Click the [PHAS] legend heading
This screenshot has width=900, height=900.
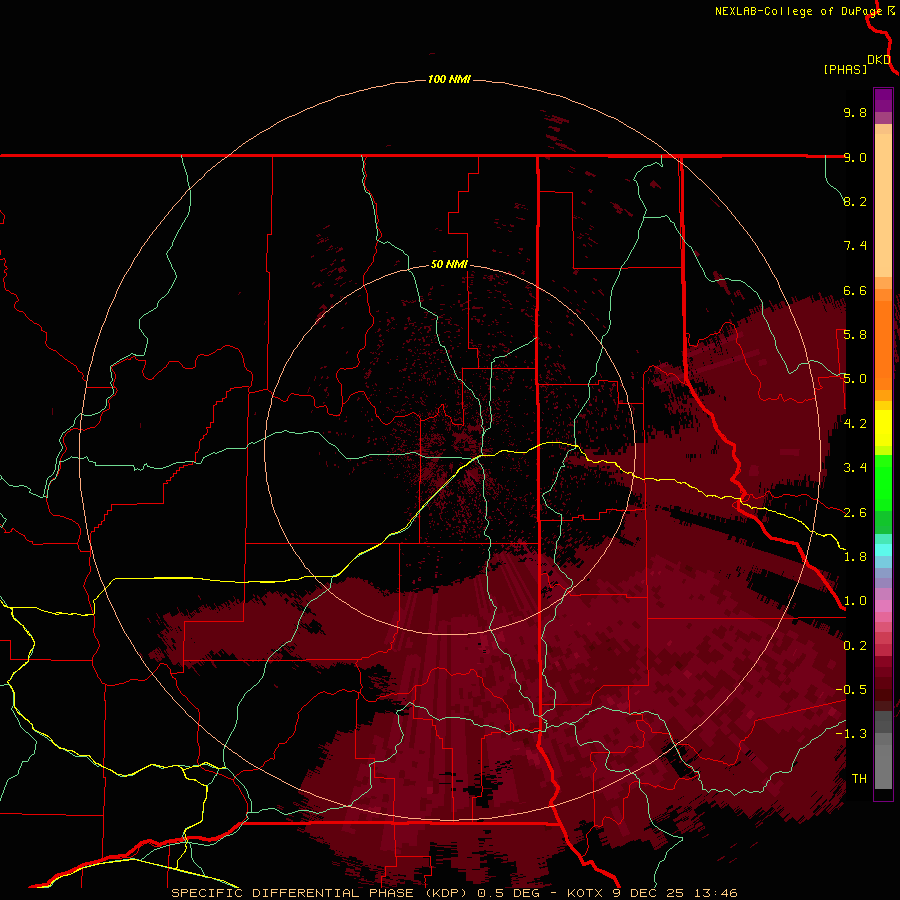click(845, 69)
